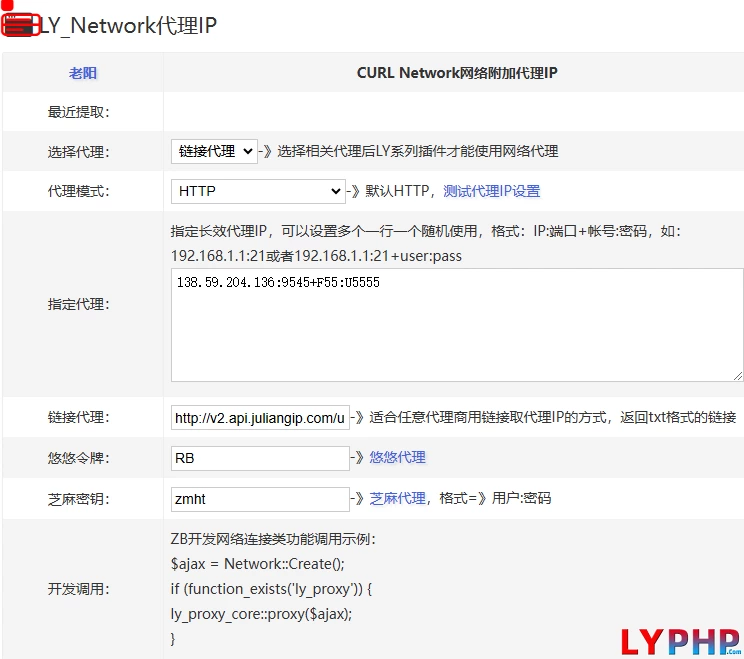Click the 老阳 author link
This screenshot has width=744, height=659.
point(83,73)
